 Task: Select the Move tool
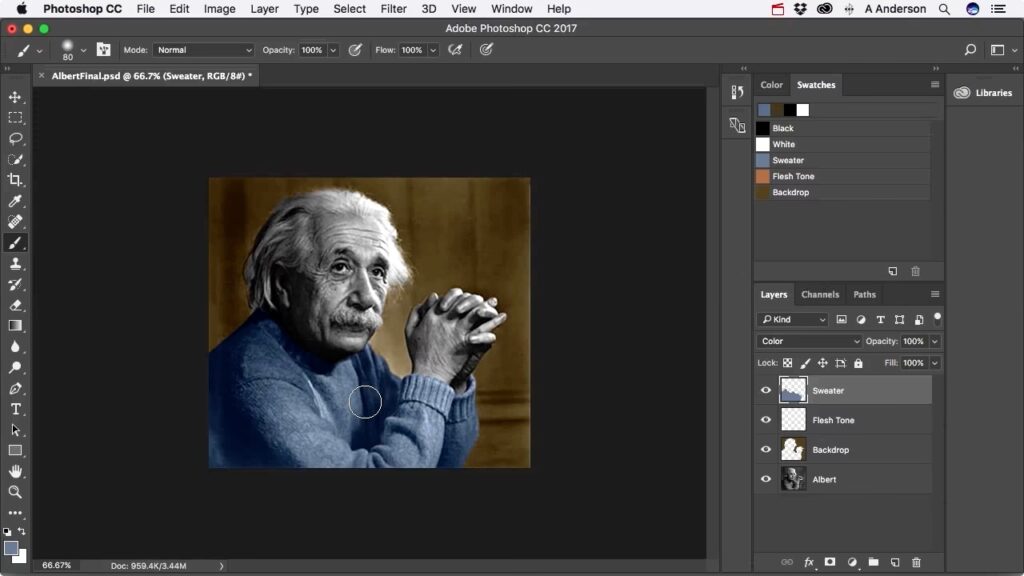coord(15,97)
